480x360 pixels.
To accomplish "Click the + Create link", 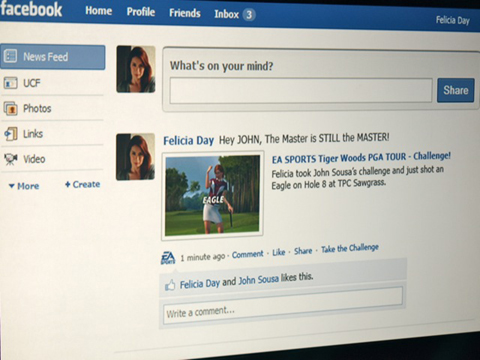I will 82,184.
